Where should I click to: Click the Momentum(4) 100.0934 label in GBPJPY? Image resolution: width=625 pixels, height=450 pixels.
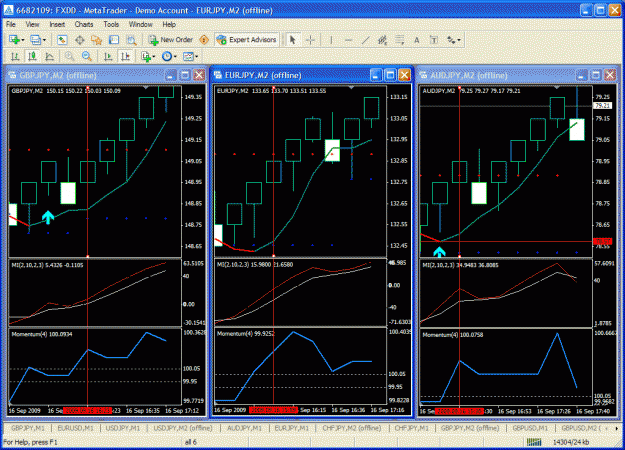pos(42,334)
